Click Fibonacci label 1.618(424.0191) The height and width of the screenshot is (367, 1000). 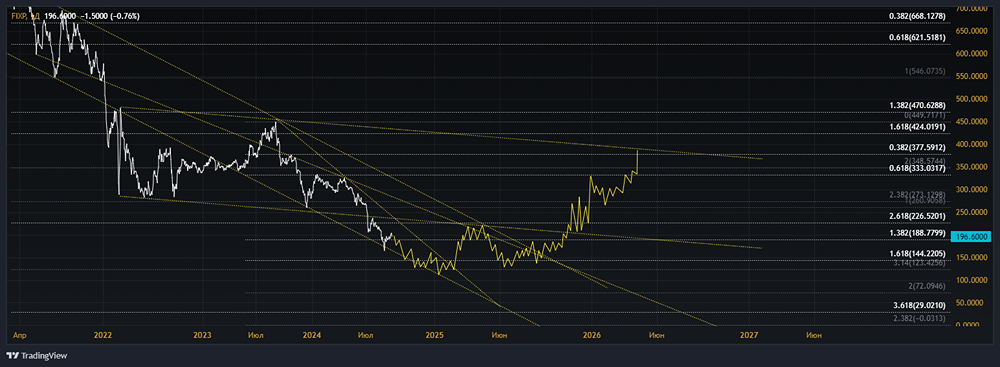click(x=916, y=127)
